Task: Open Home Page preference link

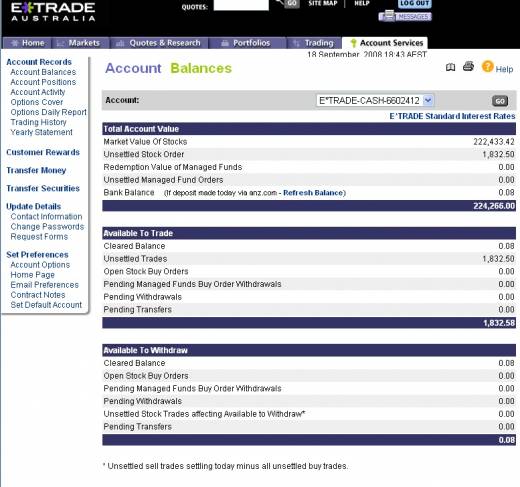Action: coord(33,275)
